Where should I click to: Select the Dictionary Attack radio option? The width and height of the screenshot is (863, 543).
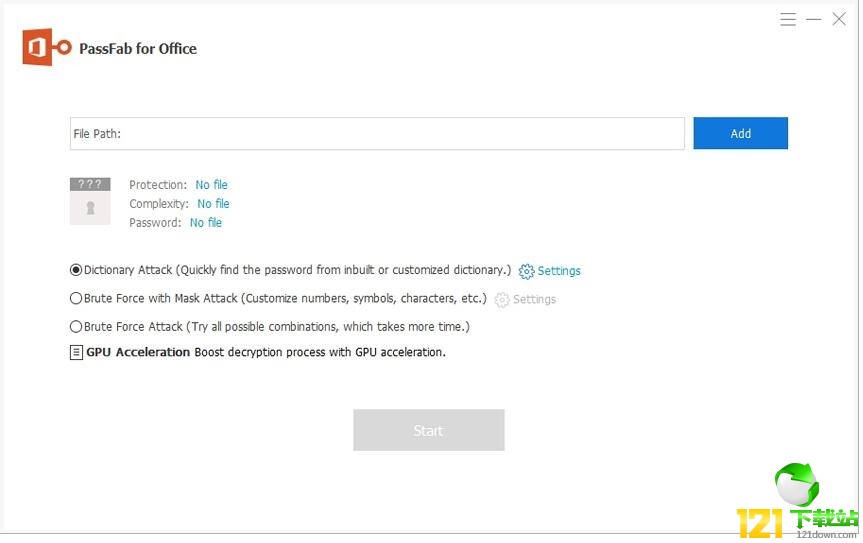(x=76, y=270)
